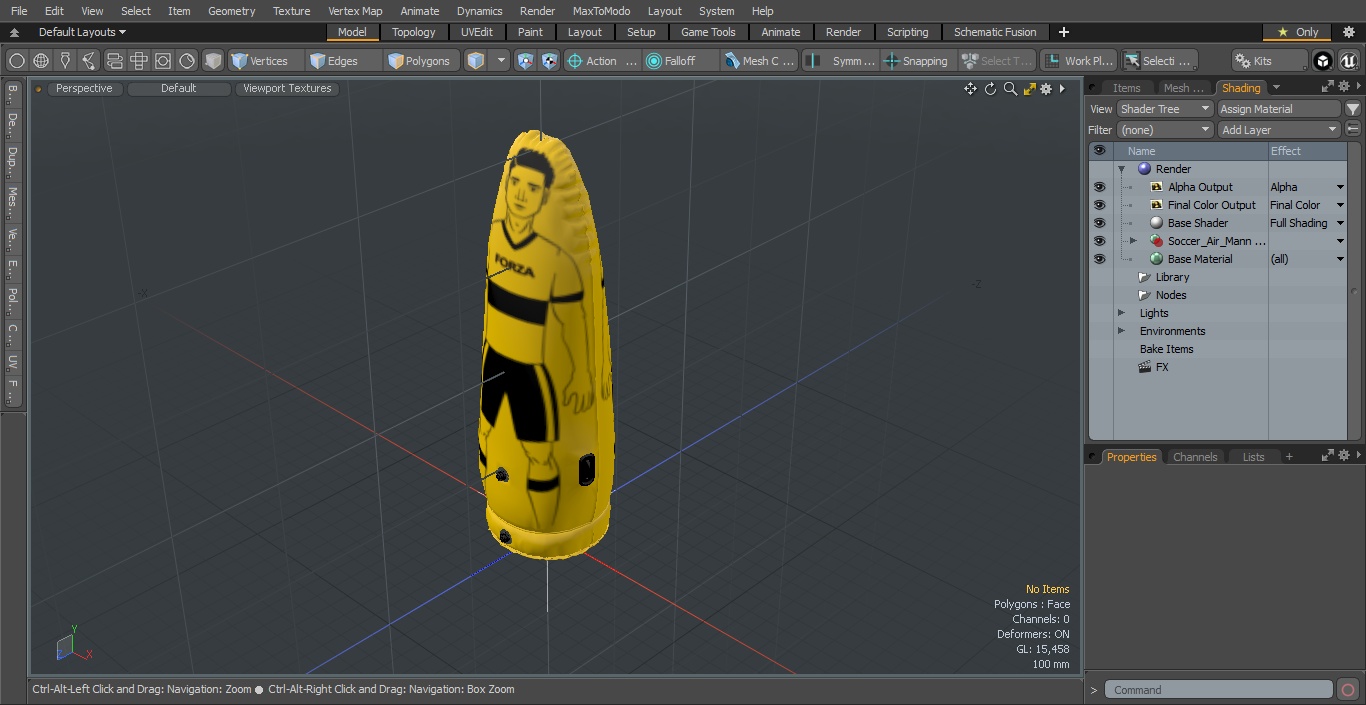Switch to the UVEdit layout tab

477,32
